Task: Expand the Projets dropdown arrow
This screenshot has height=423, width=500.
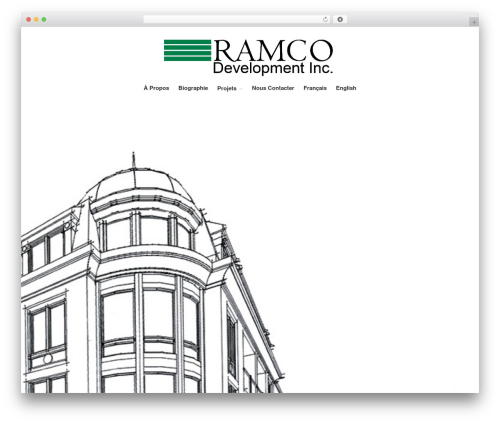Action: pyautogui.click(x=241, y=89)
